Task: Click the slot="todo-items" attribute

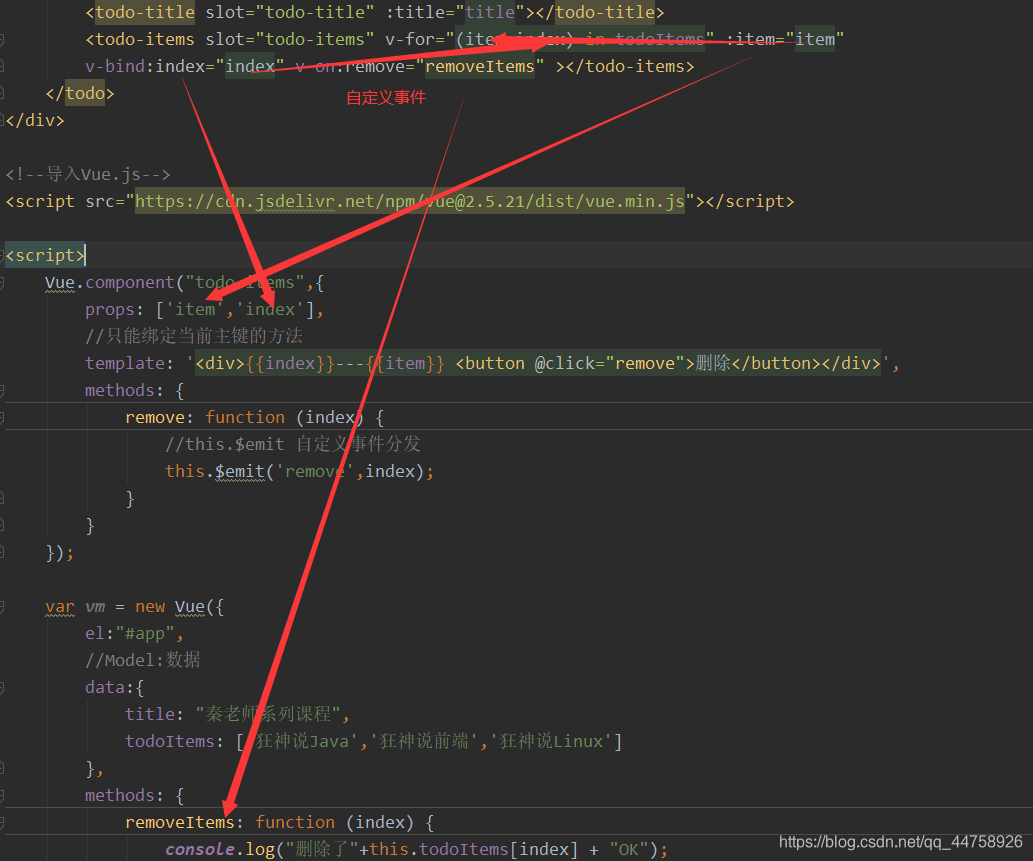Action: (290, 40)
